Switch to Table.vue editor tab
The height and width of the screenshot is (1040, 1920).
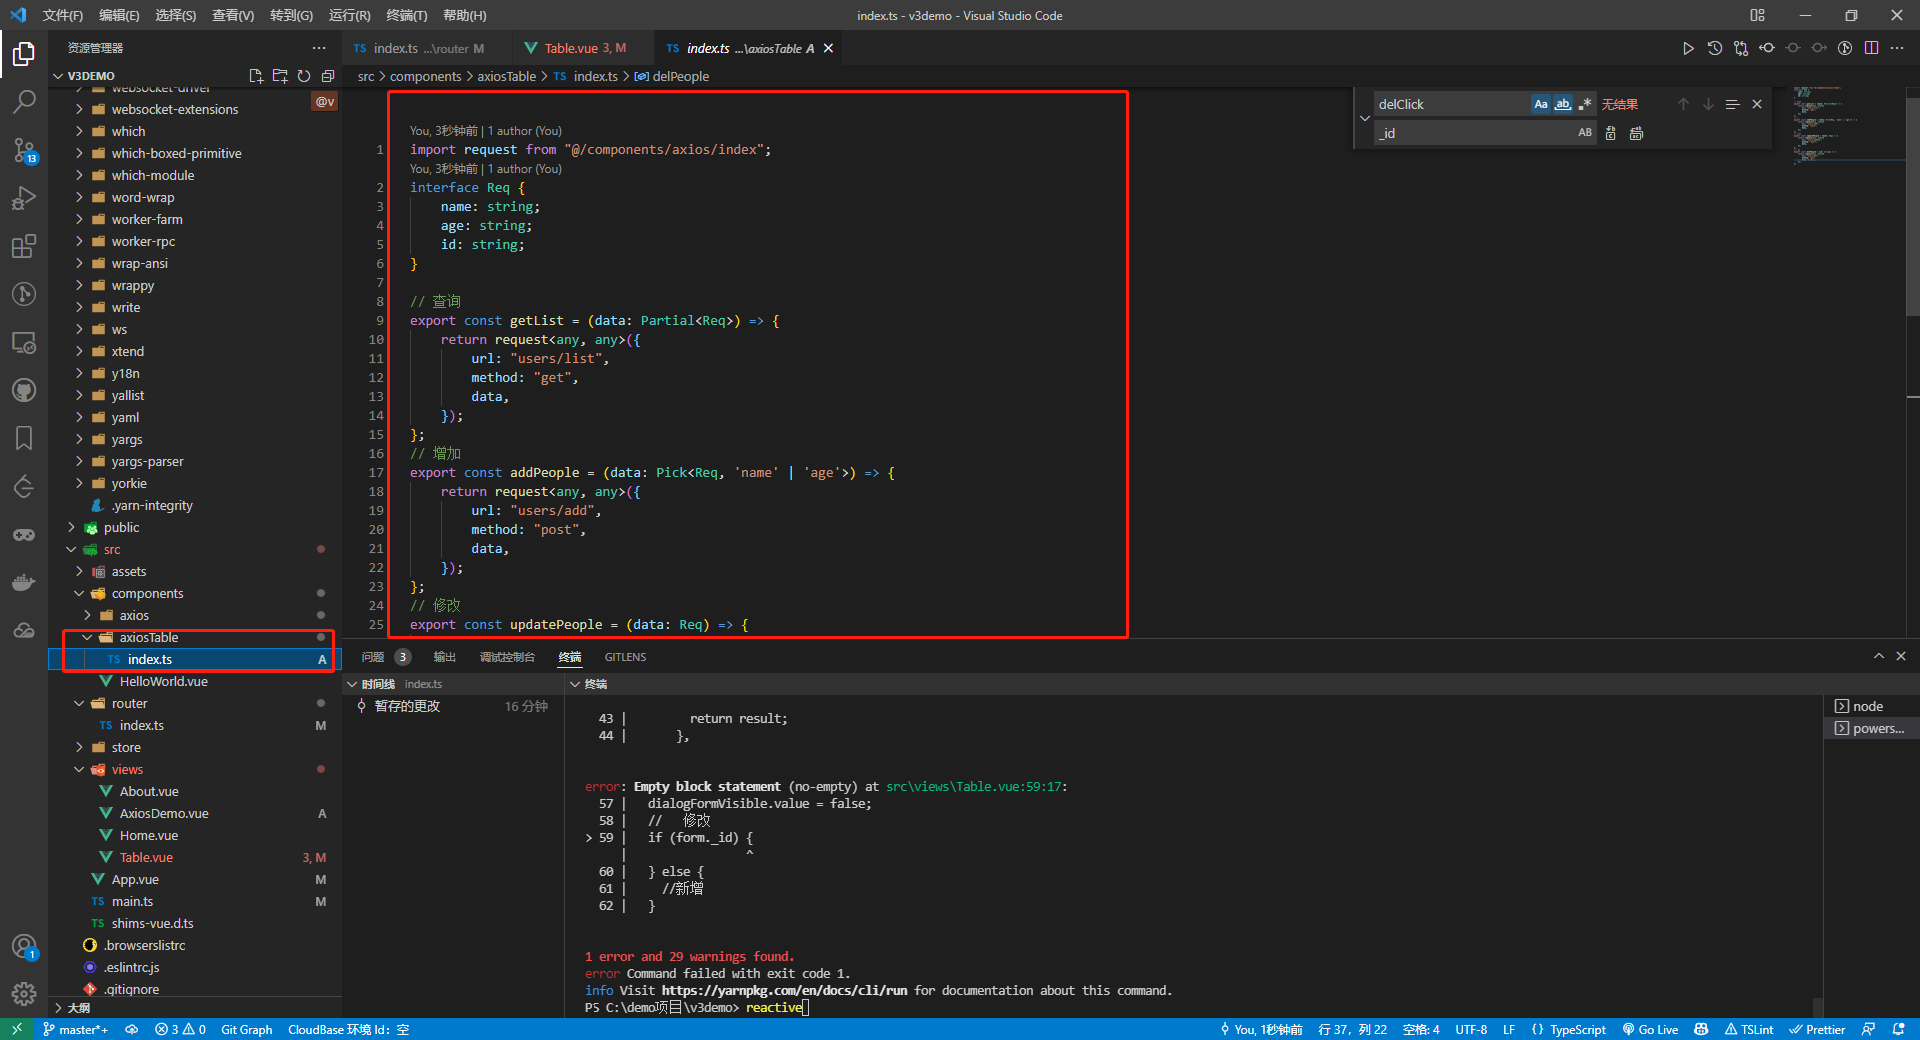[584, 48]
